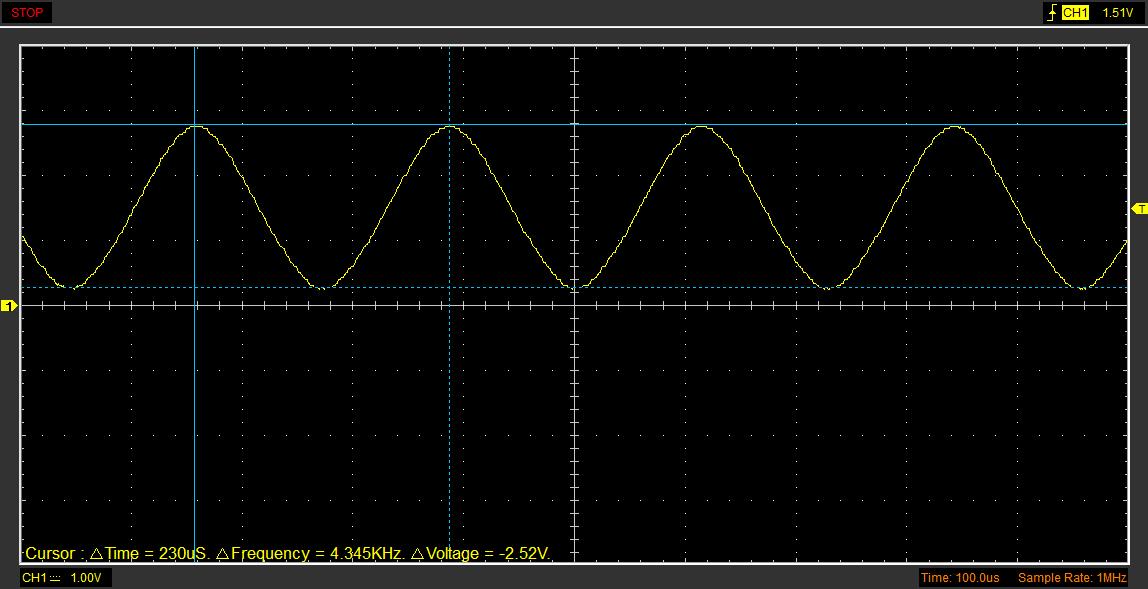The image size is (1148, 589).
Task: Click the Time: 100.0us timebase readout
Action: tap(960, 578)
